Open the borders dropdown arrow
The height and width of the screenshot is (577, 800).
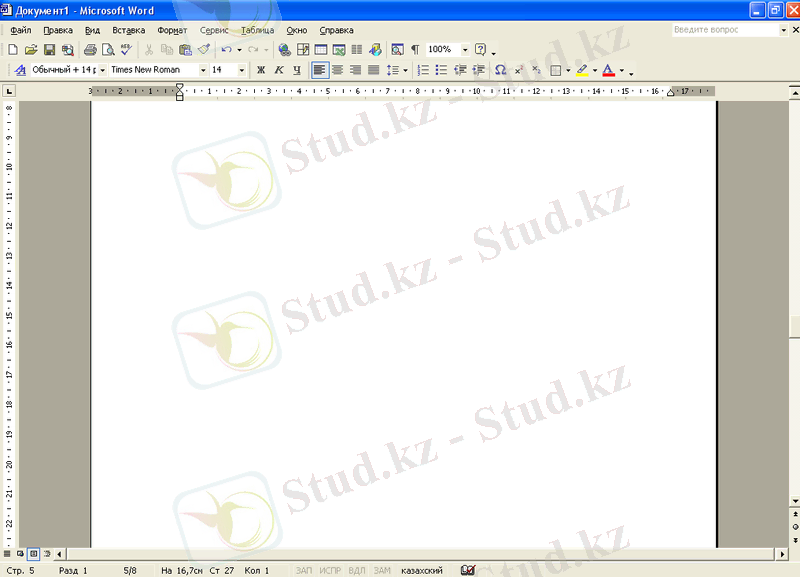(568, 70)
